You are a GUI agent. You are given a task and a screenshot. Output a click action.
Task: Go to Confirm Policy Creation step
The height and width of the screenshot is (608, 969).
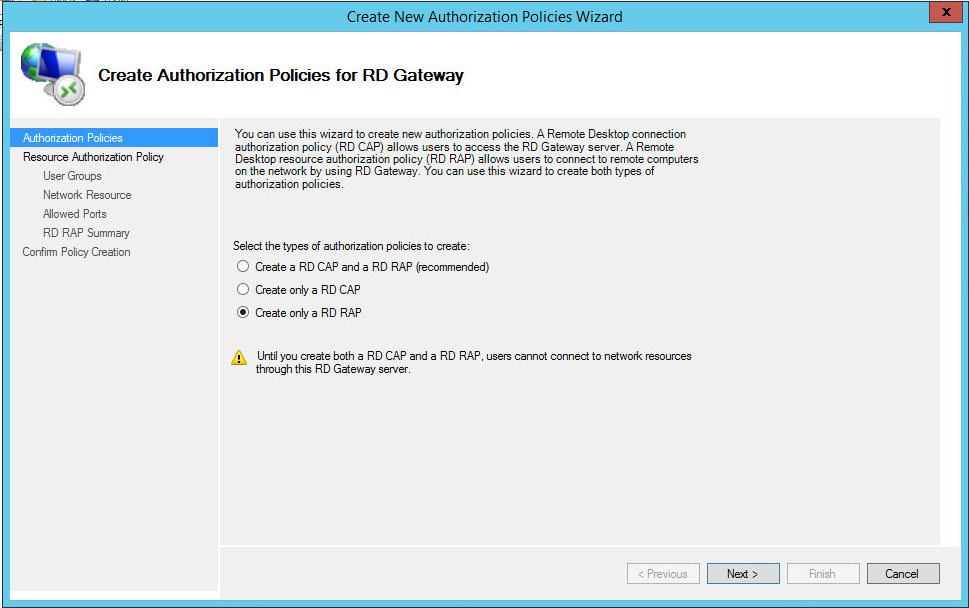pyautogui.click(x=76, y=252)
